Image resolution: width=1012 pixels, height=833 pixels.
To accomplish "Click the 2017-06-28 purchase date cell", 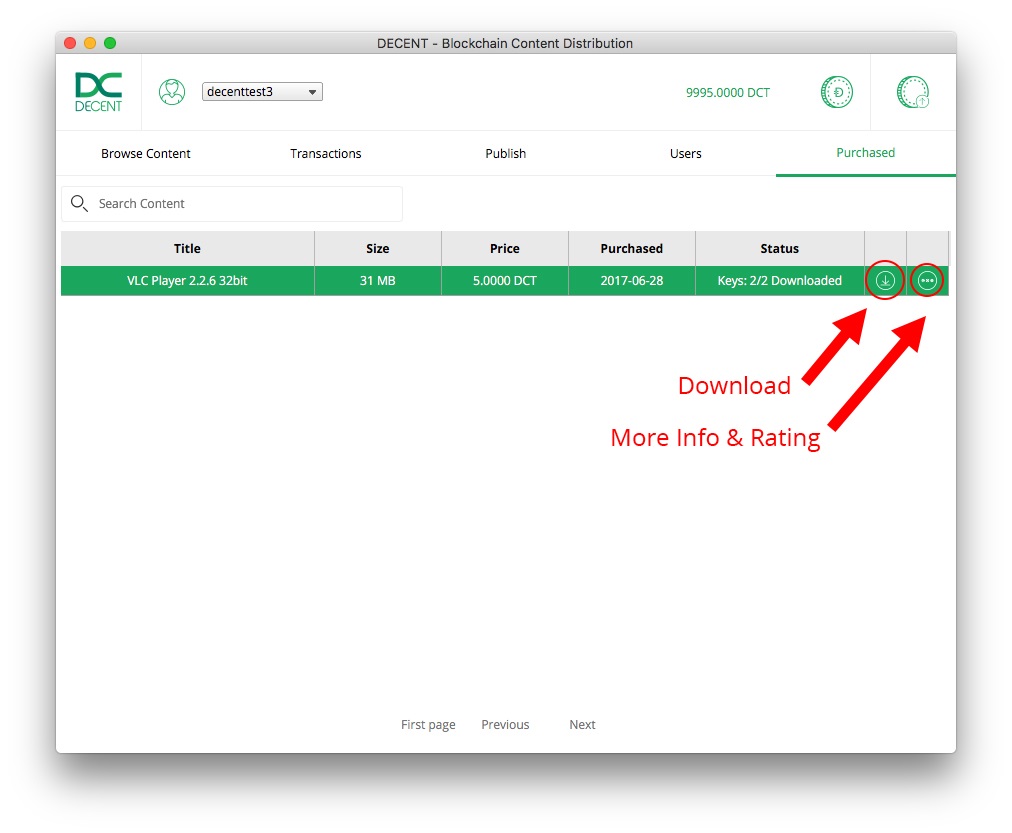I will point(631,281).
